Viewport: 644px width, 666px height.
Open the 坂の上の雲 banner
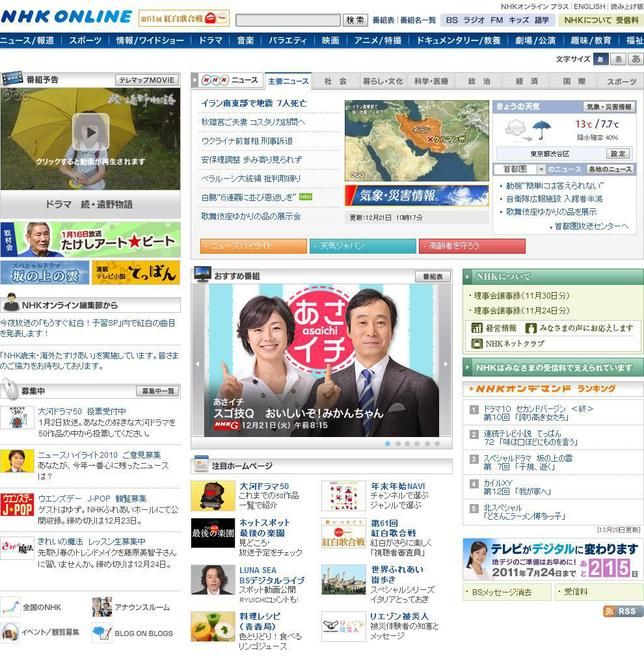45,272
